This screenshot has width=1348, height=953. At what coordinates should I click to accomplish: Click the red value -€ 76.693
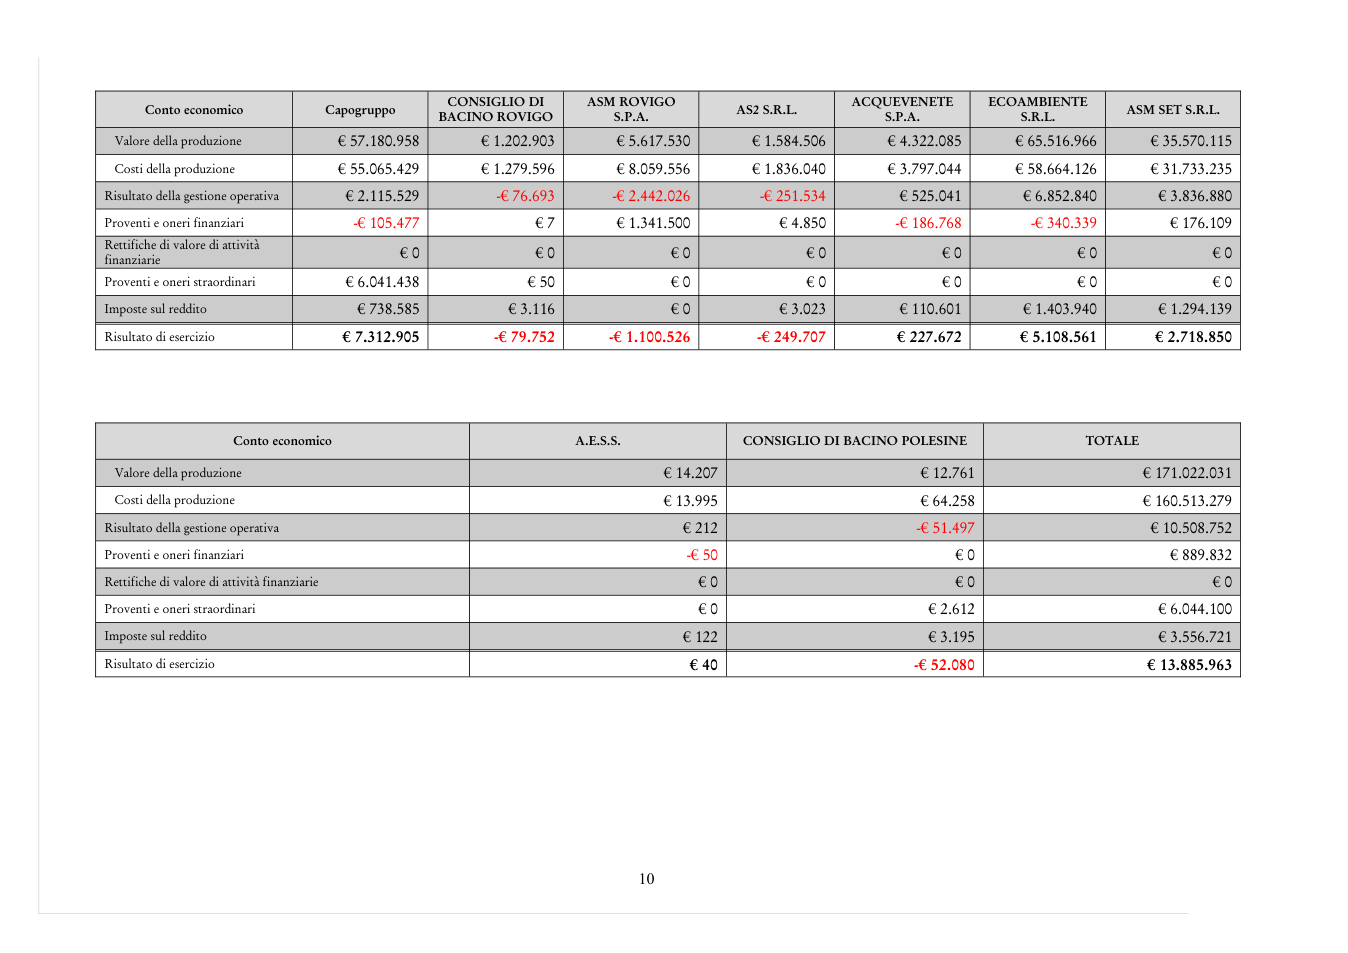coord(525,196)
